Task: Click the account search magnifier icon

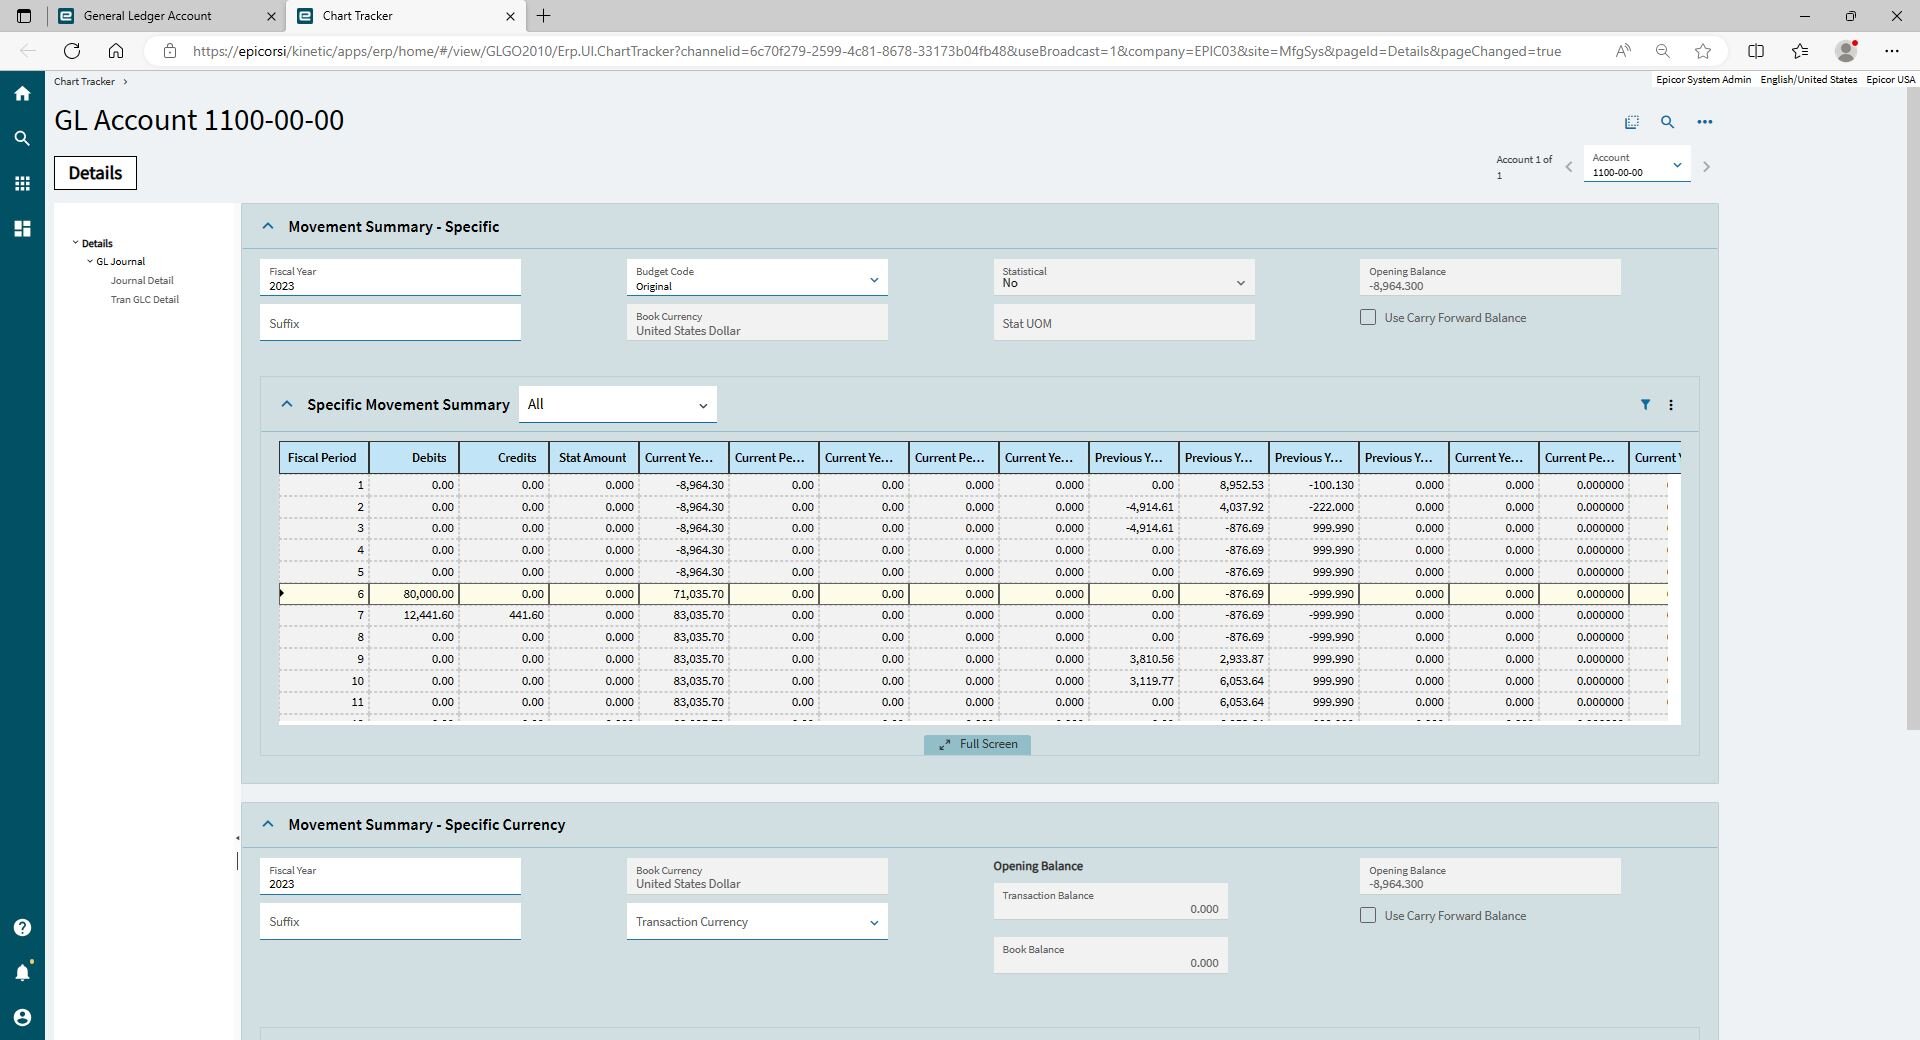Action: (1667, 122)
